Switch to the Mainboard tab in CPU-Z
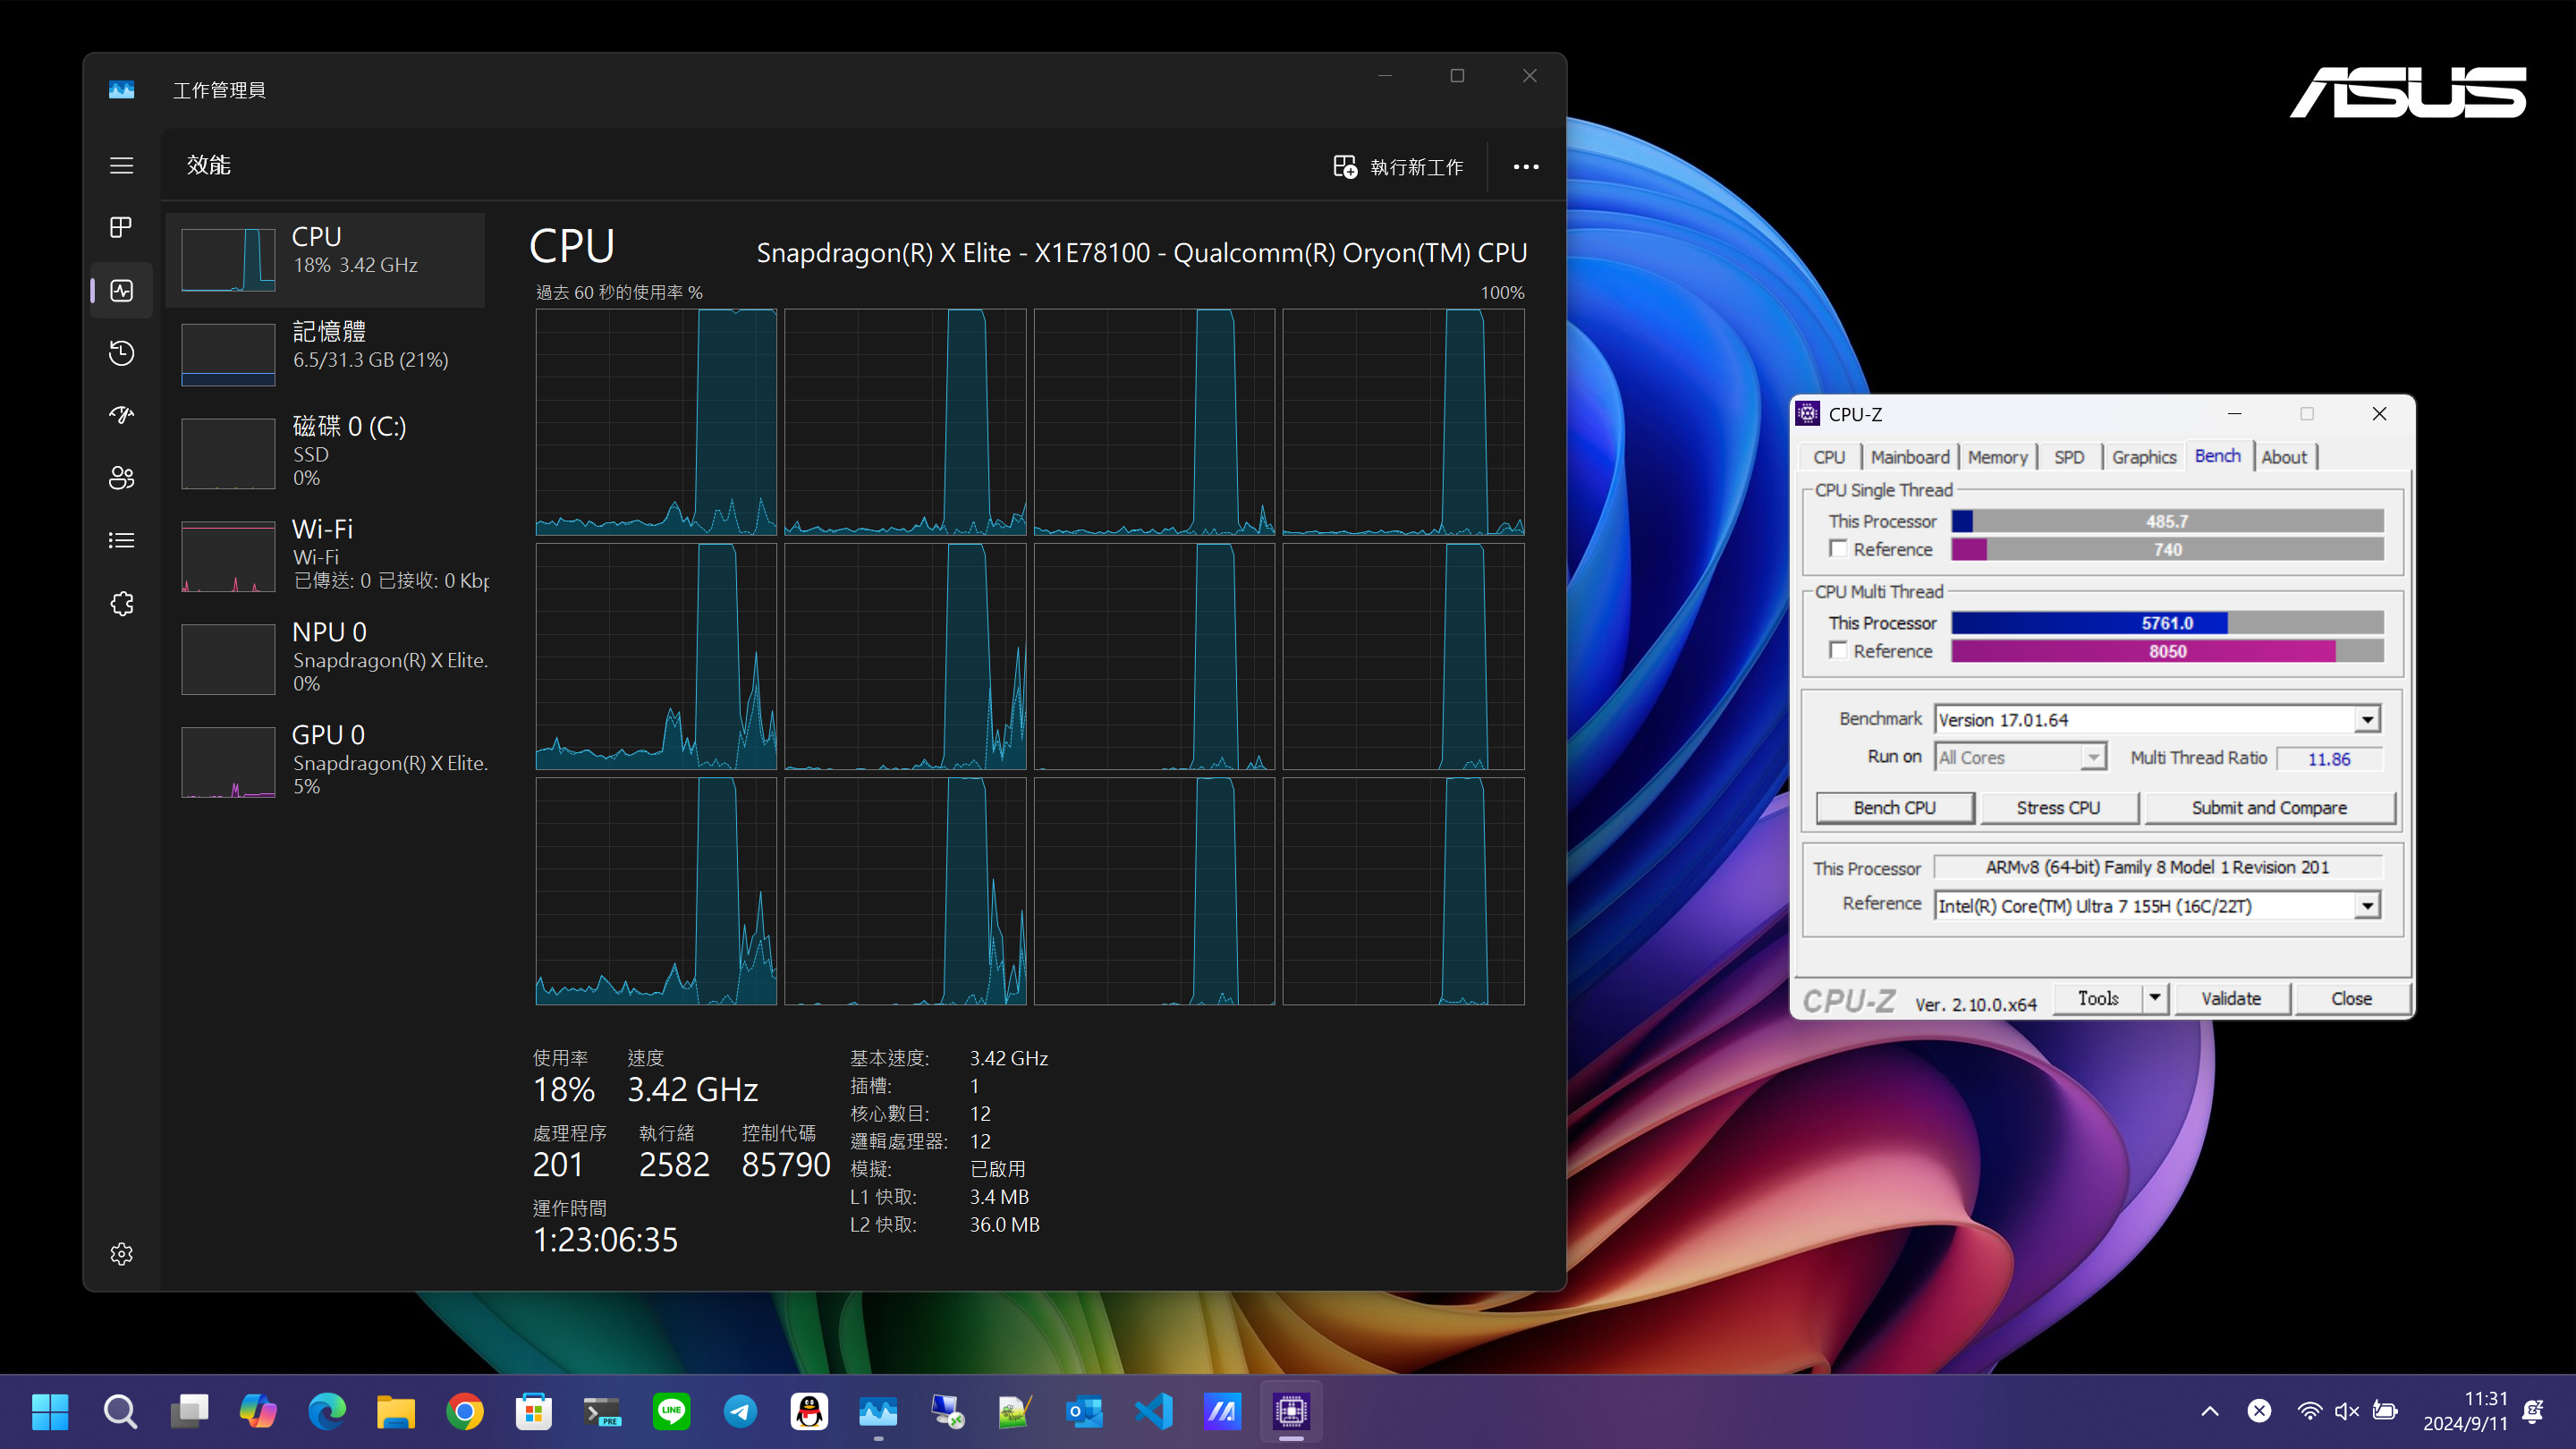2576x1449 pixels. [1909, 457]
